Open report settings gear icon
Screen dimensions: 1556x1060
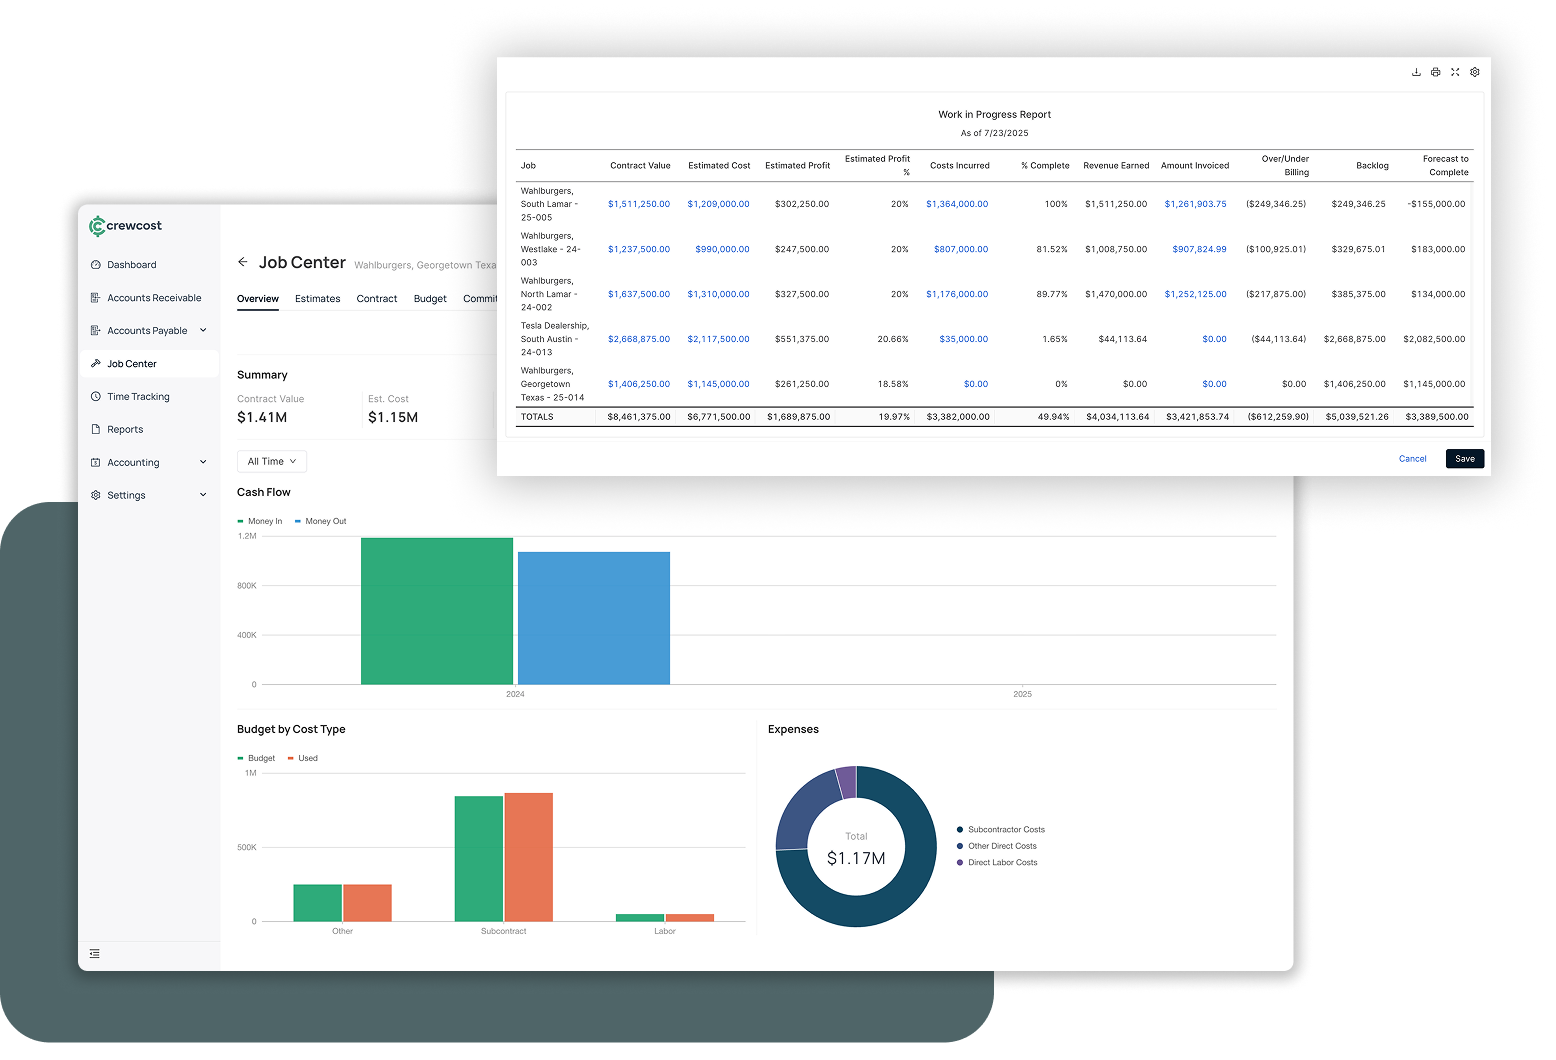[x=1474, y=72]
